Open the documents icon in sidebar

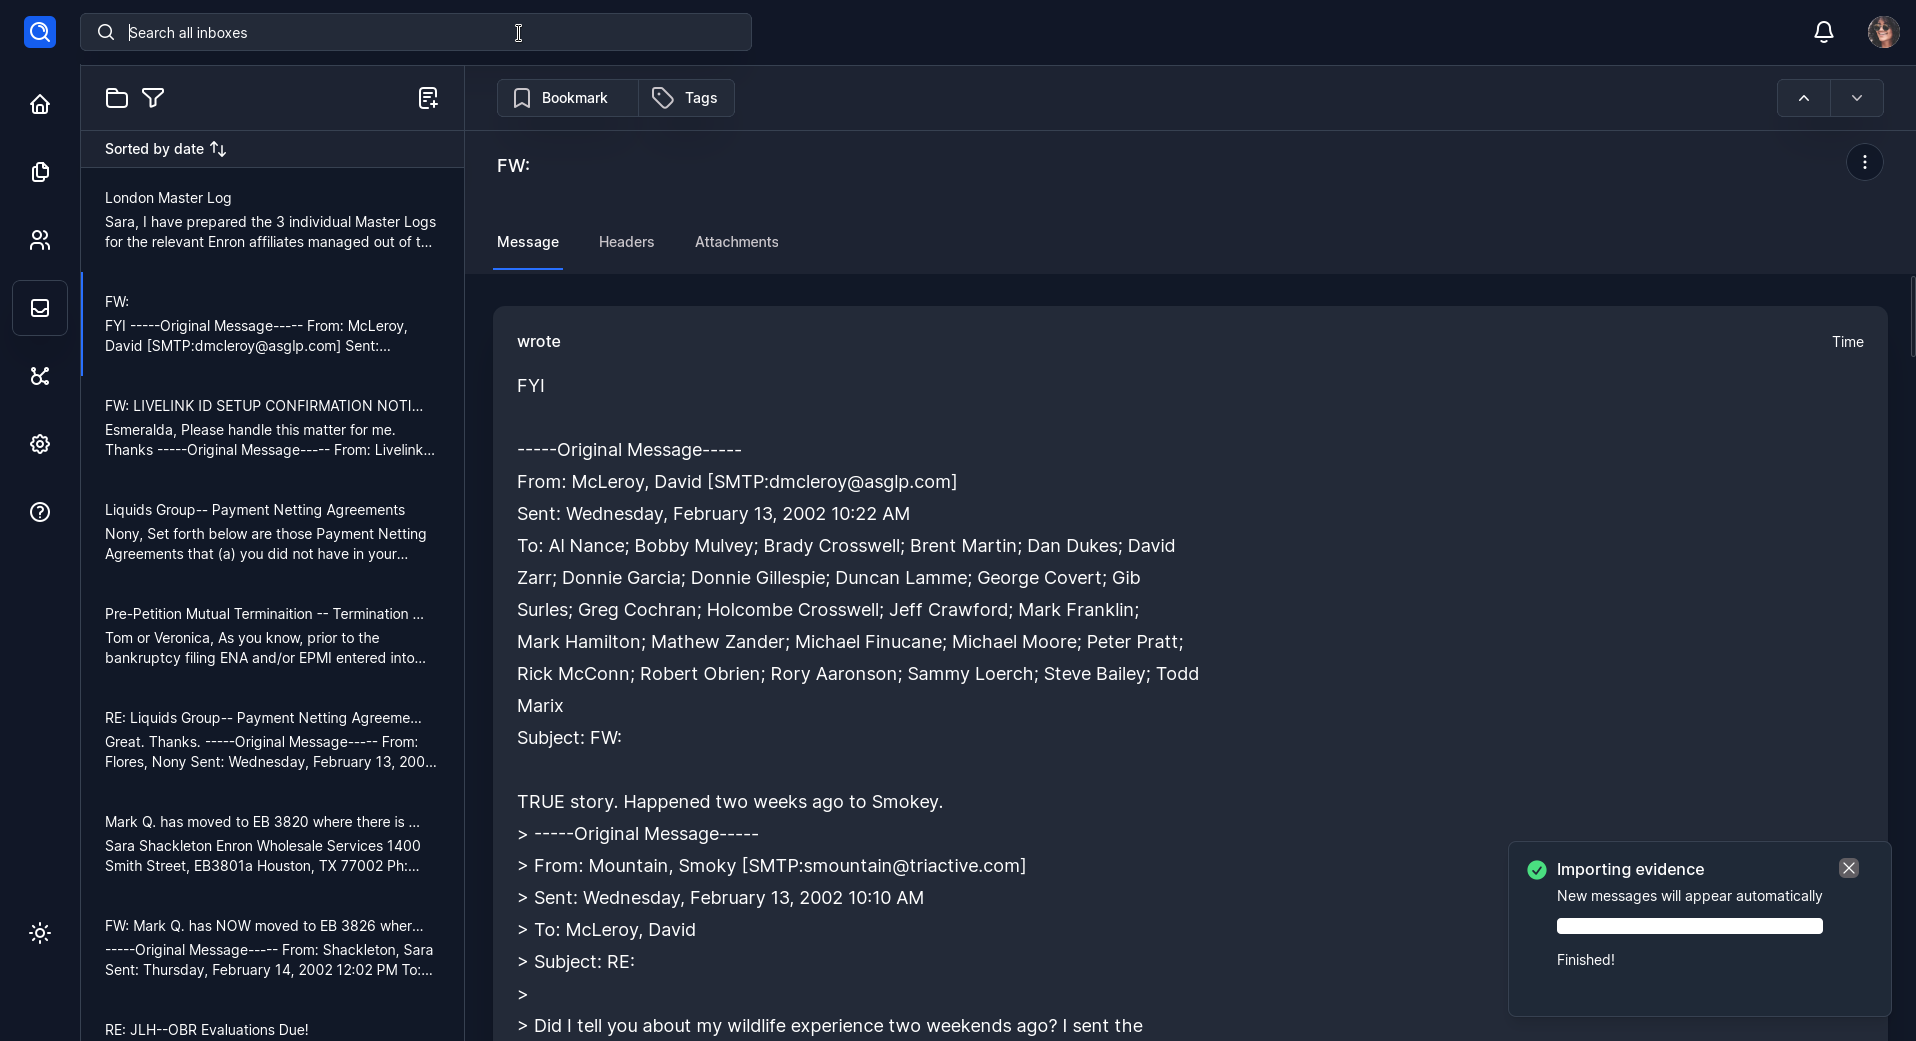click(x=40, y=172)
